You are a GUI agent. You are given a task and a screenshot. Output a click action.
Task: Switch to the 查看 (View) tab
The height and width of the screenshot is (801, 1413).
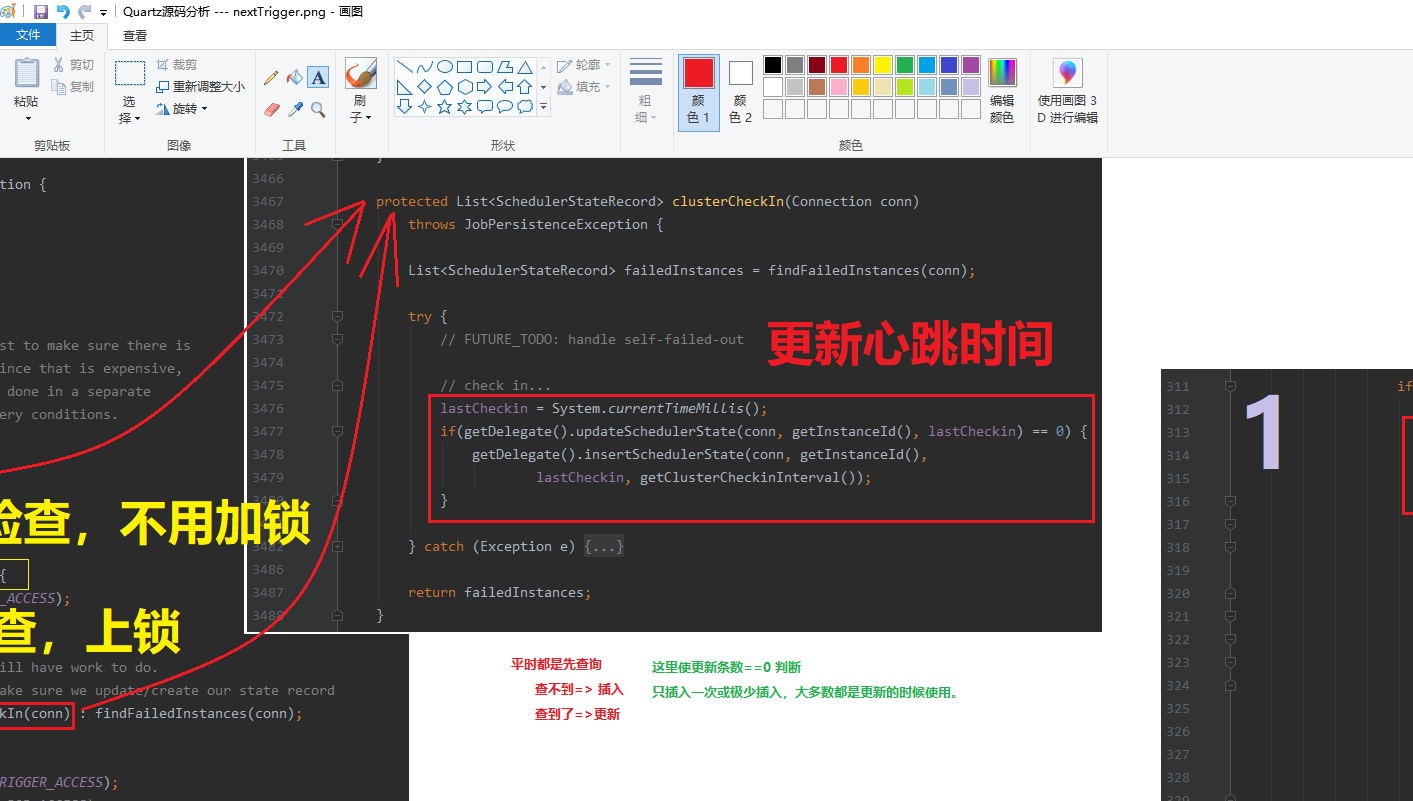pos(135,35)
